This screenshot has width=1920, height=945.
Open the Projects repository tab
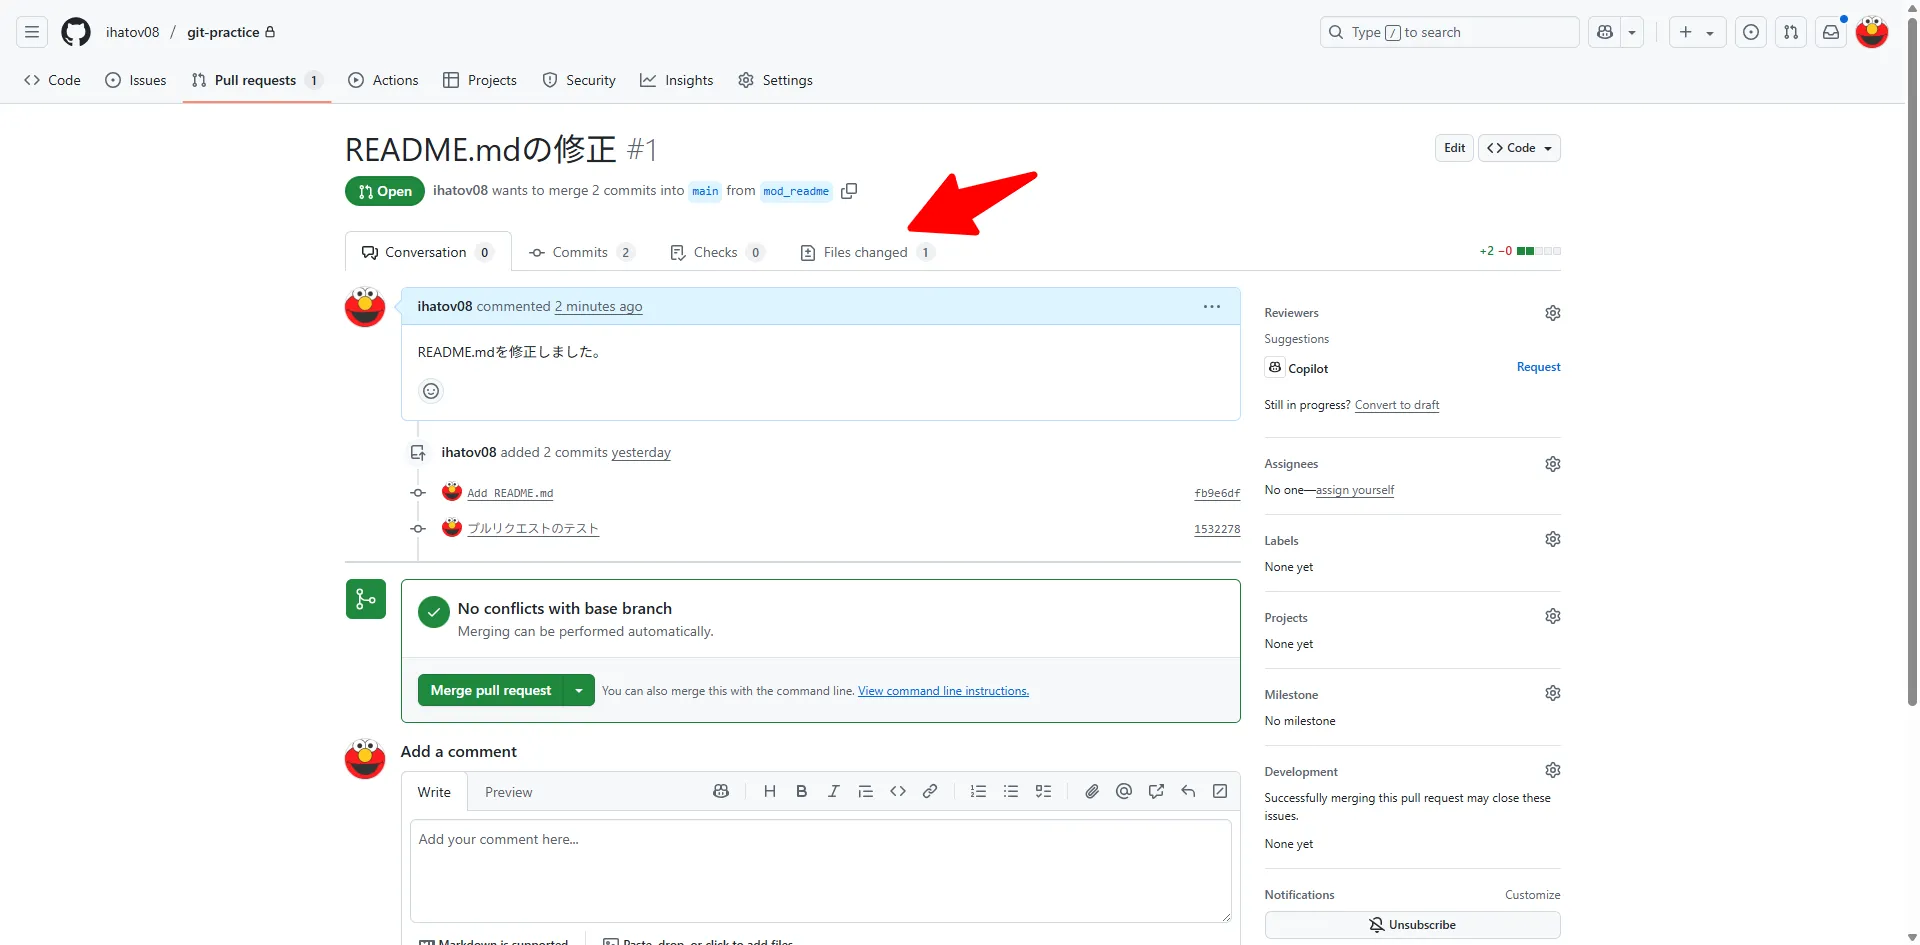[480, 80]
